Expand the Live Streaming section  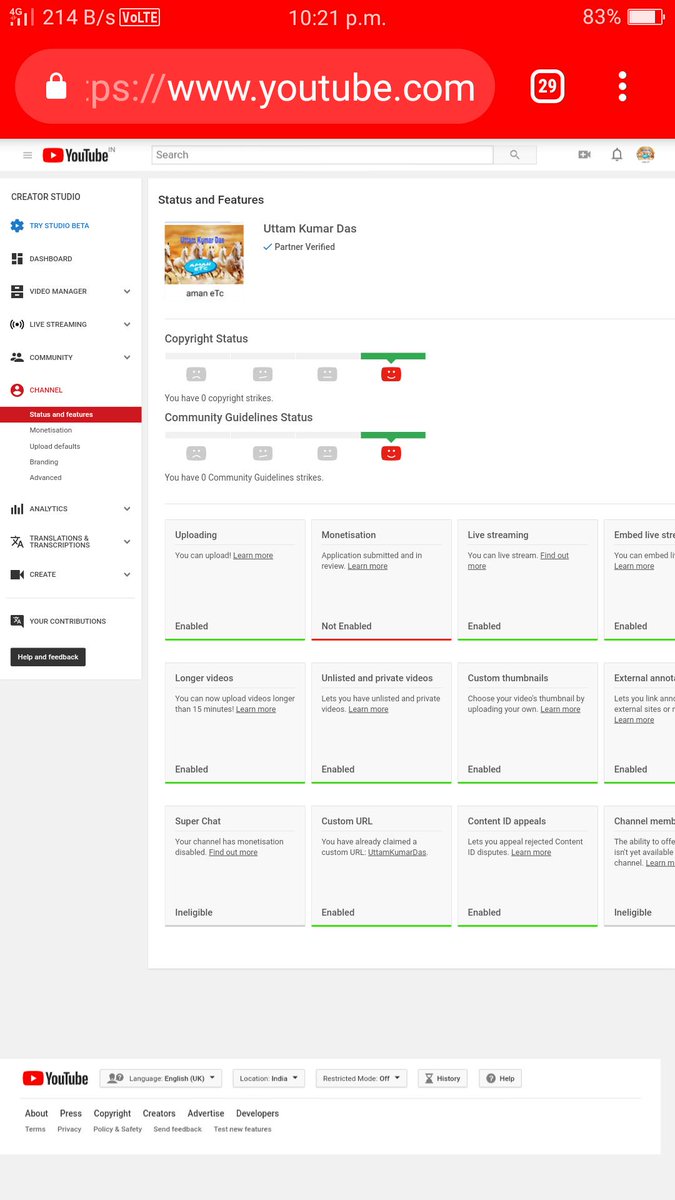pyautogui.click(x=127, y=325)
